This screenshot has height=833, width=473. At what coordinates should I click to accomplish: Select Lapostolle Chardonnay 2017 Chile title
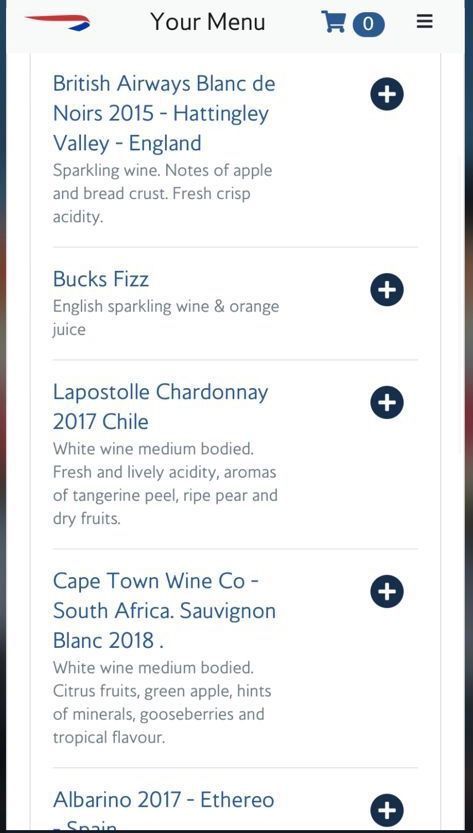[x=161, y=407]
